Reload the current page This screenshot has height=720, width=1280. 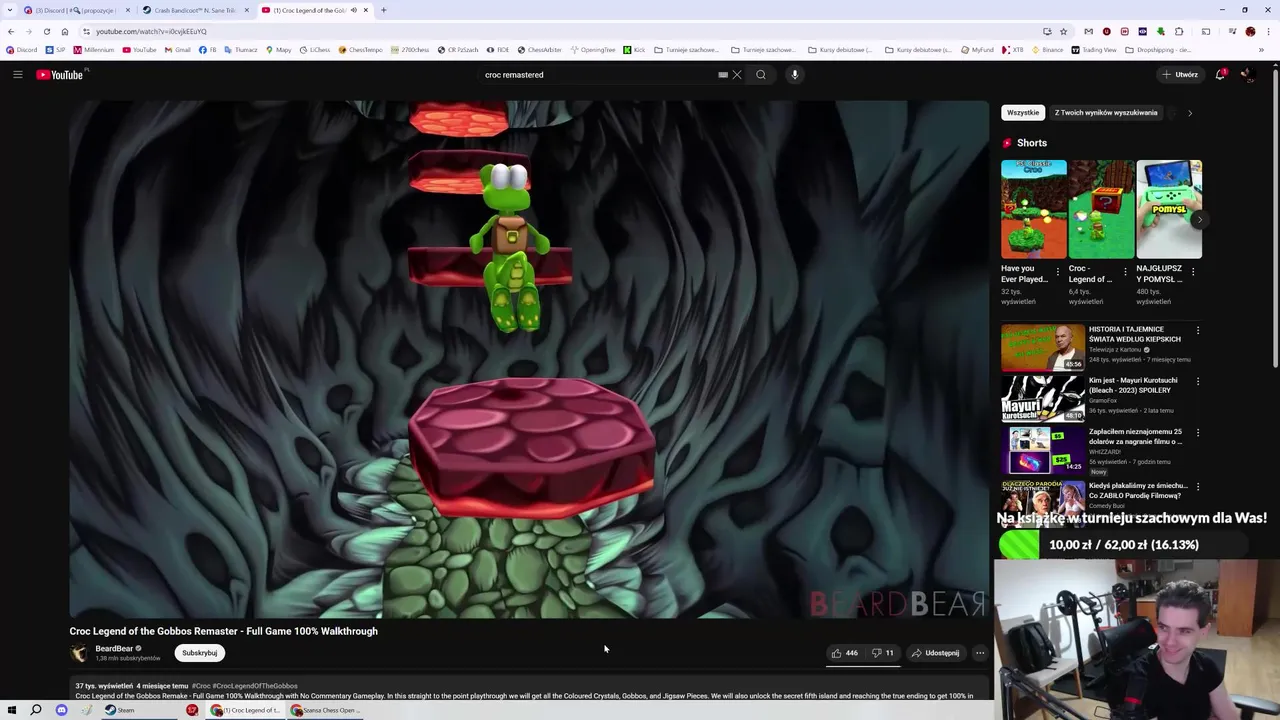click(x=47, y=31)
